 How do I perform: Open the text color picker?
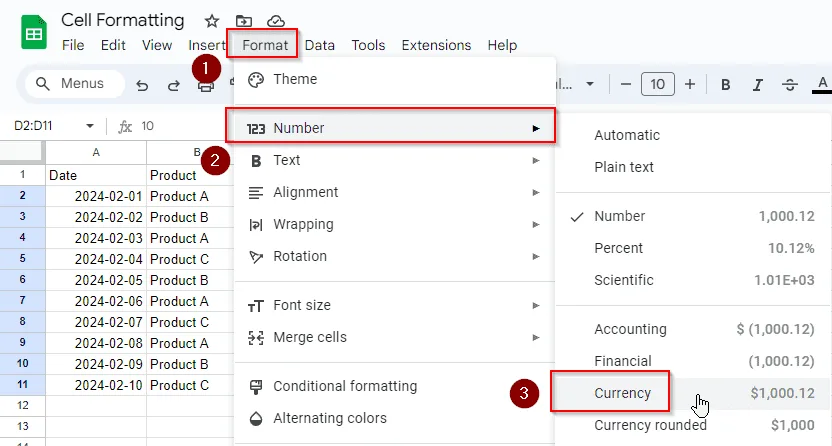pyautogui.click(x=822, y=84)
